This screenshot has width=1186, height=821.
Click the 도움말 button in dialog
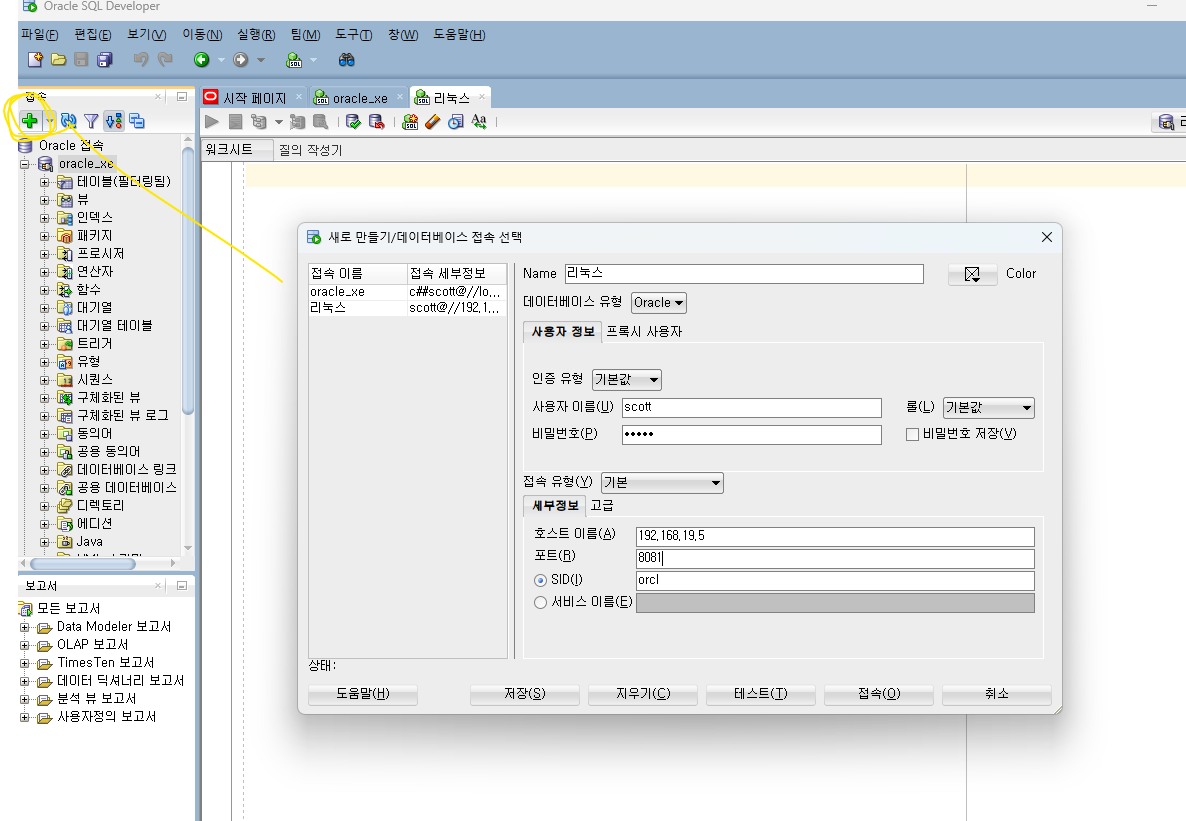363,694
